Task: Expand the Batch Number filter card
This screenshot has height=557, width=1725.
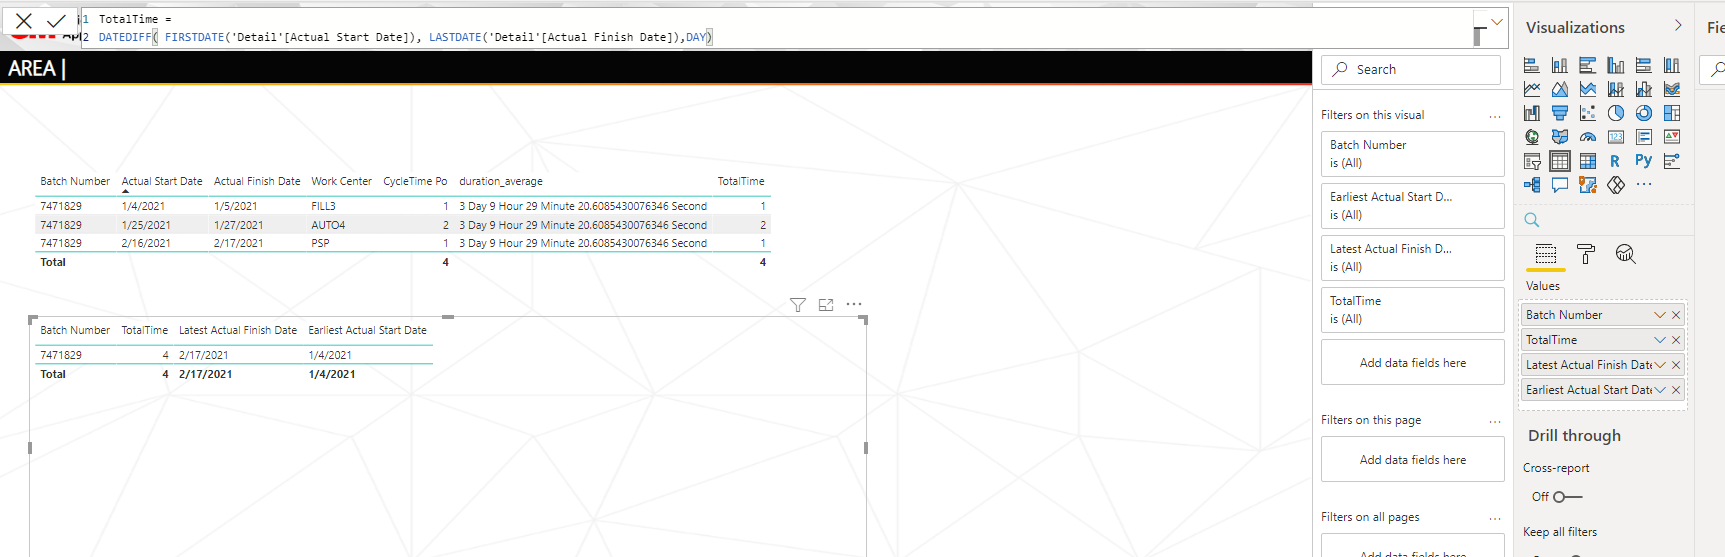Action: 1412,154
